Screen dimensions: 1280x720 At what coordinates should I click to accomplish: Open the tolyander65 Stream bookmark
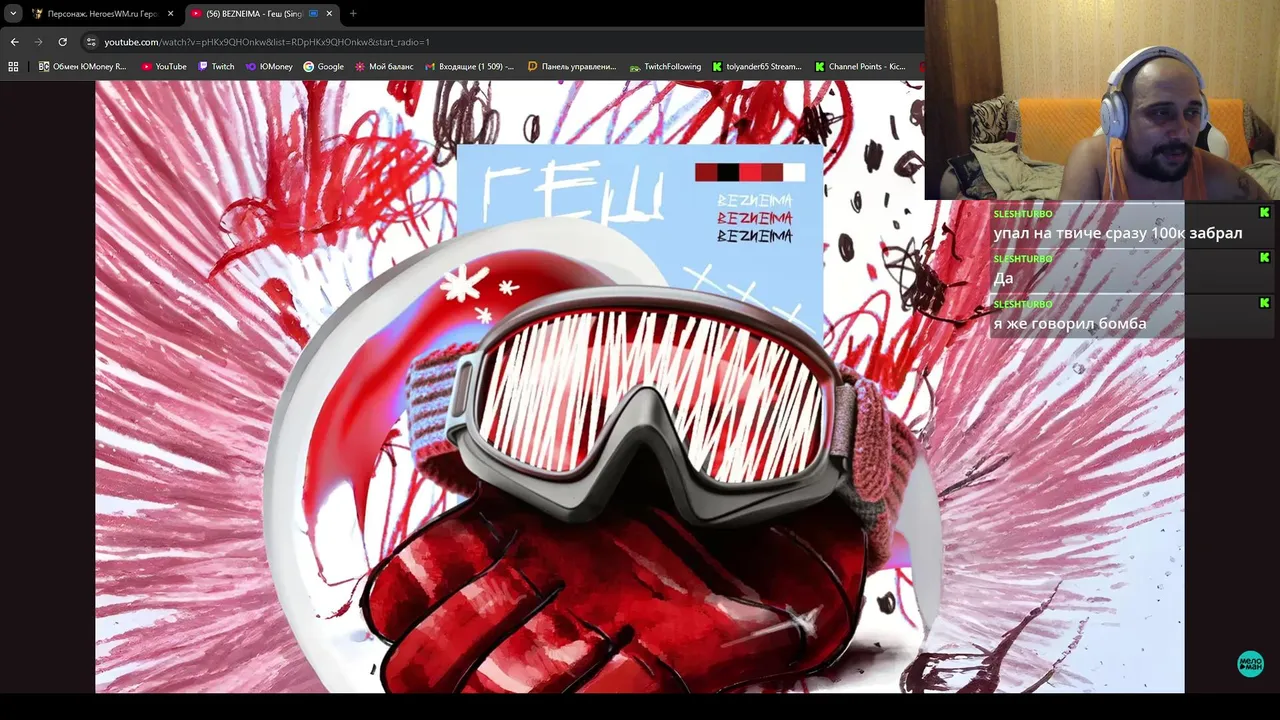(x=757, y=67)
